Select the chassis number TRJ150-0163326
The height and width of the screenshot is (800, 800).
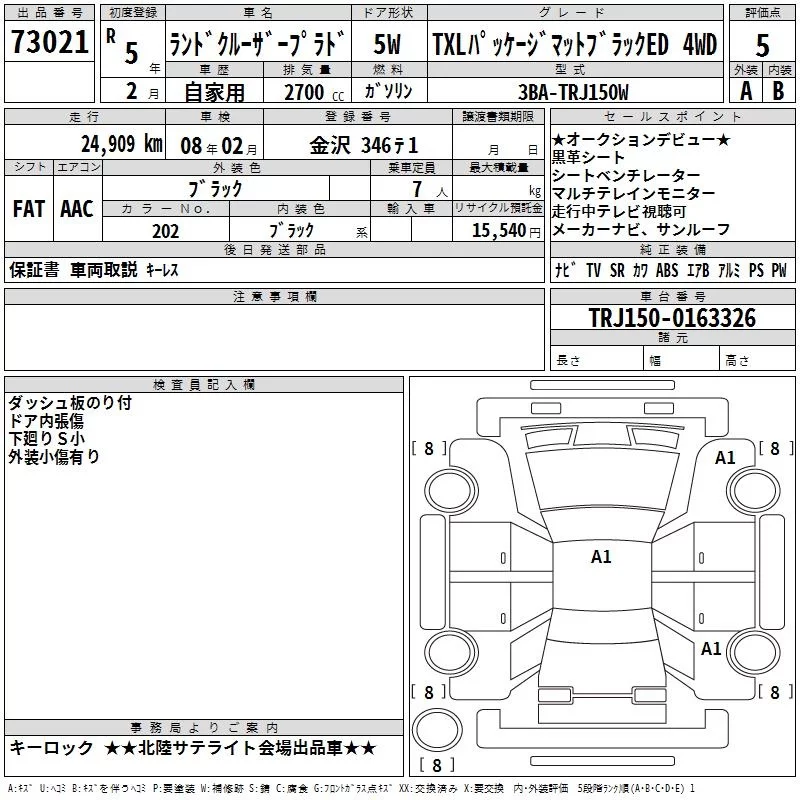pyautogui.click(x=672, y=318)
